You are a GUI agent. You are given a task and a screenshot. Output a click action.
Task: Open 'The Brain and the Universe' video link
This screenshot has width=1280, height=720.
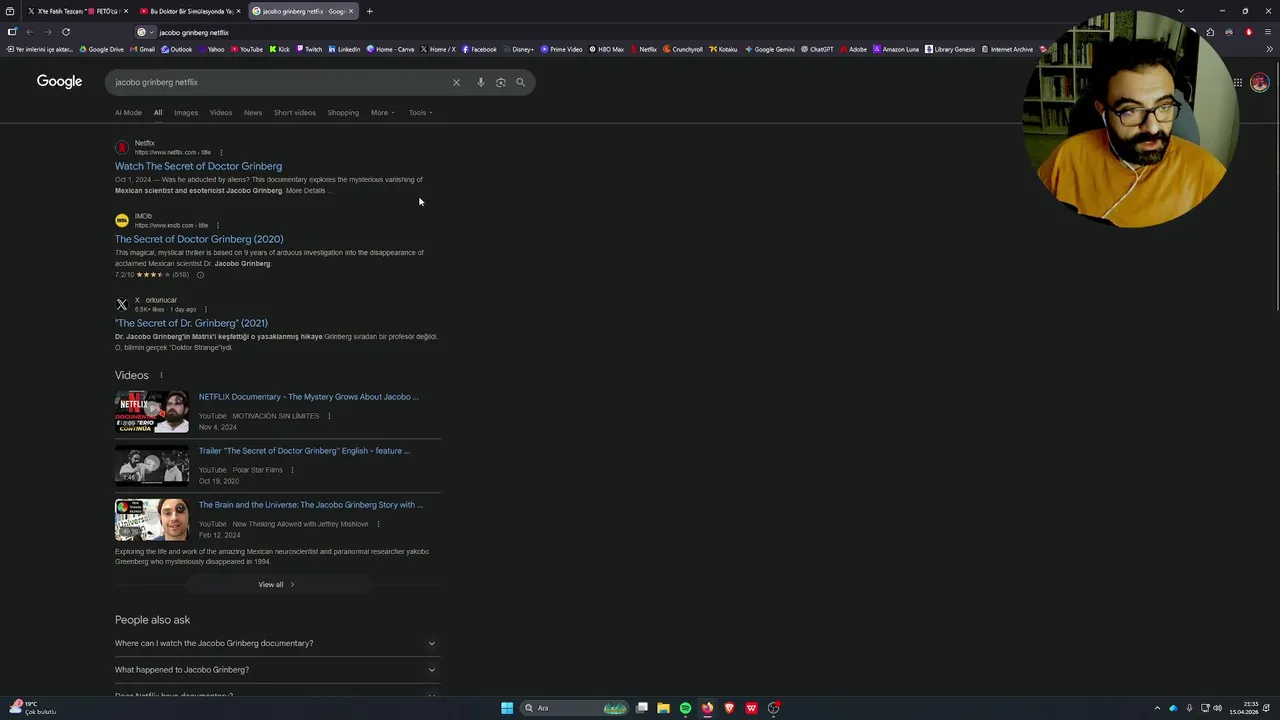tap(311, 505)
